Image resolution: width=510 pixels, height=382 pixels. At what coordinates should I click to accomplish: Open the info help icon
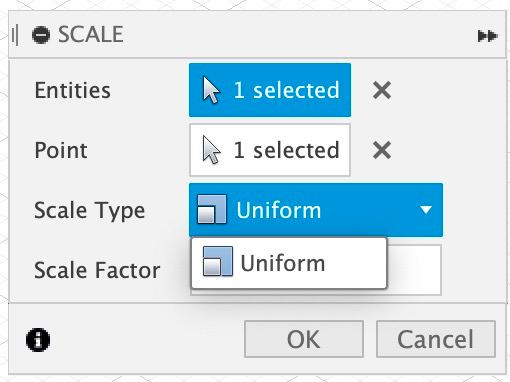(38, 340)
